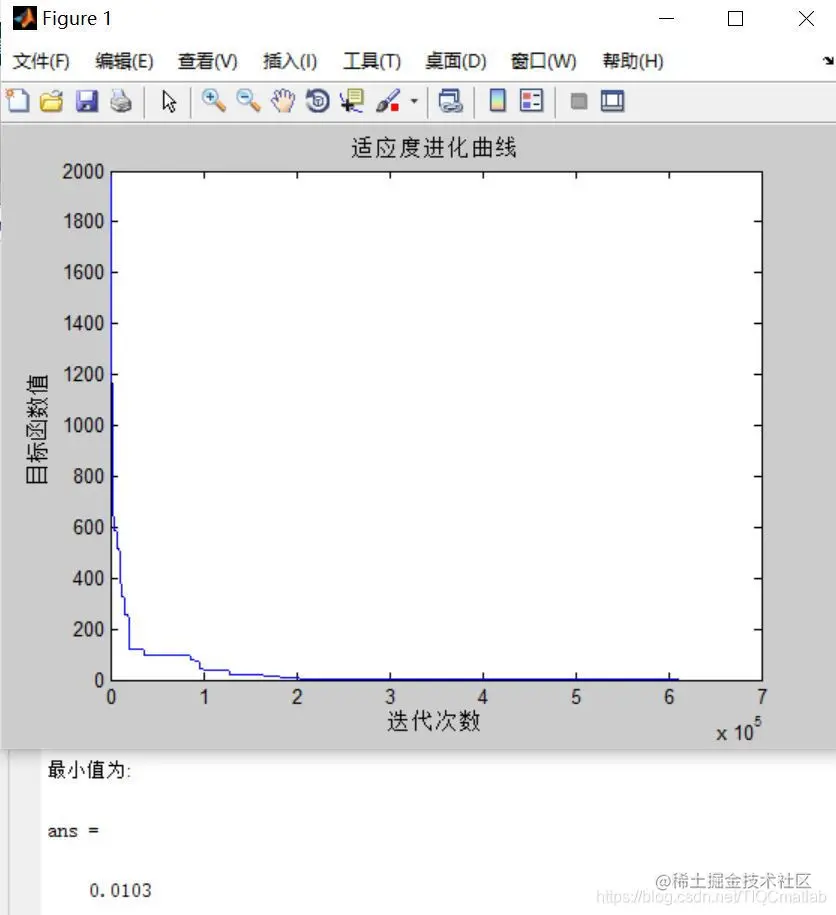The width and height of the screenshot is (836, 915).
Task: Open the 工具(T) menu
Action: (372, 61)
